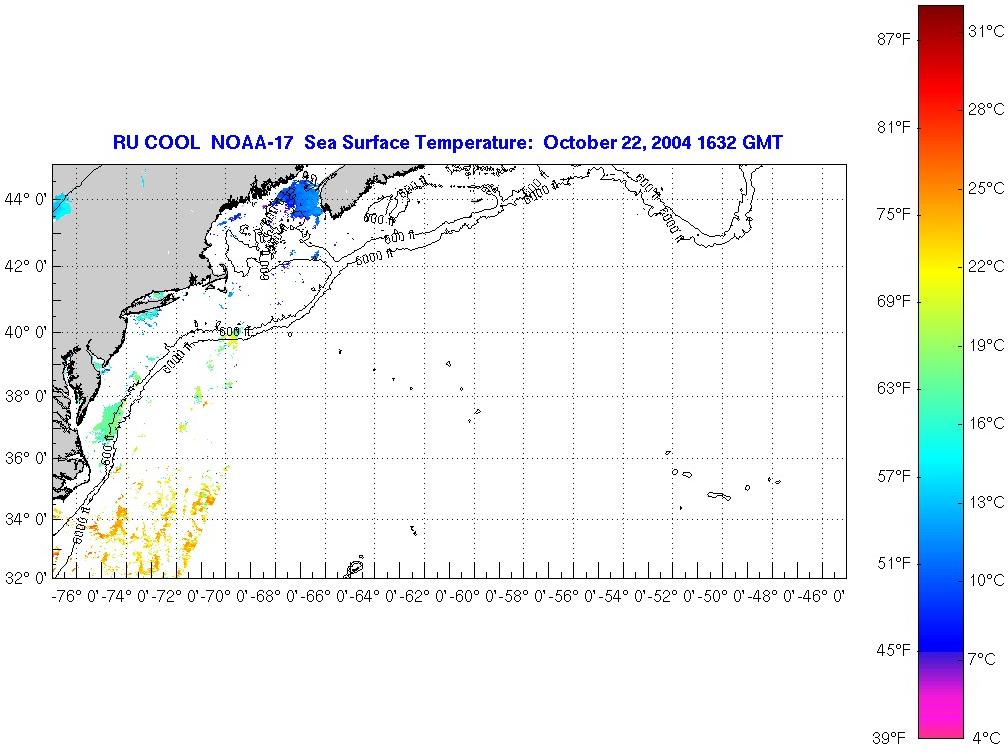Screen dimensions: 1008x754
Task: Click the 10°C colorbar label
Action: 986,580
